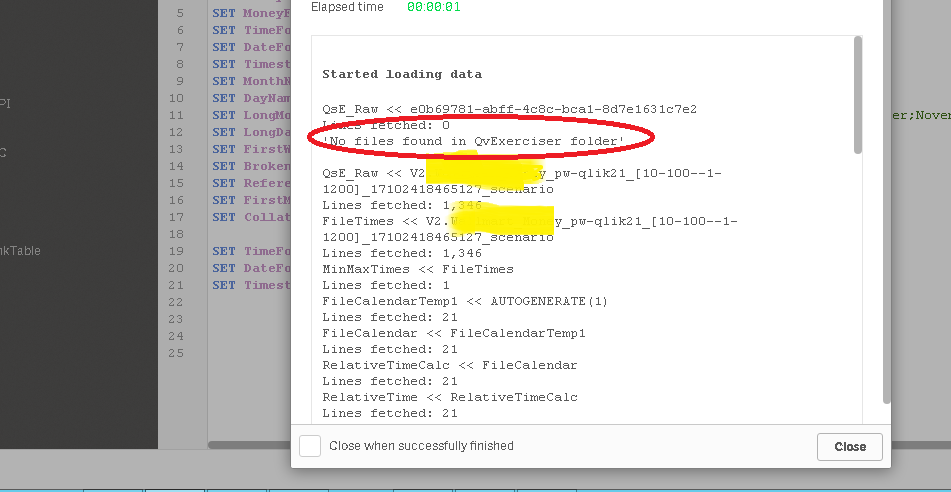Click script line 13 'SET FirstW'
This screenshot has width=951, height=492.
click(x=251, y=149)
